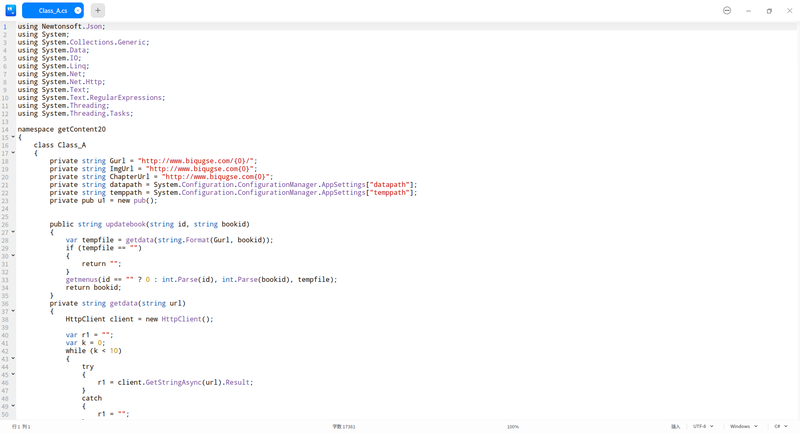This screenshot has width=800, height=433.
Task: Add a new tab with plus button
Action: click(x=97, y=10)
